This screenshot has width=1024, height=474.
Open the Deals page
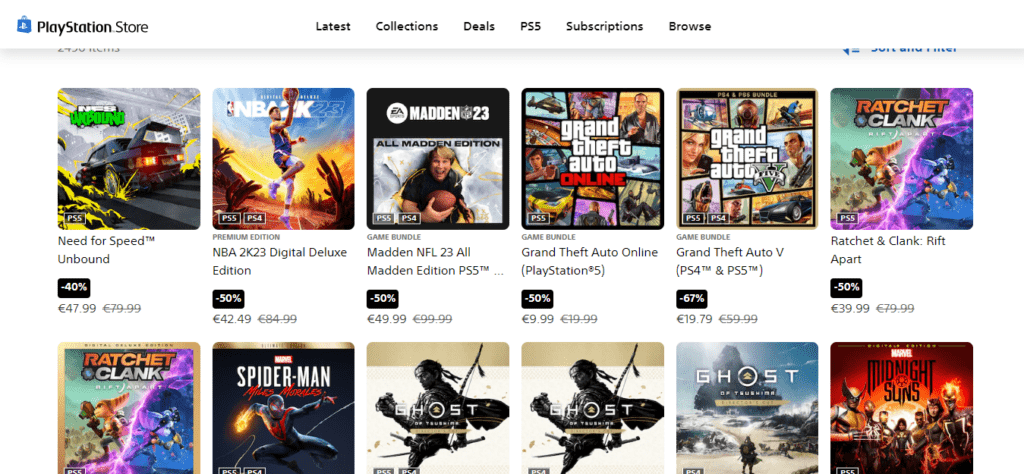479,26
